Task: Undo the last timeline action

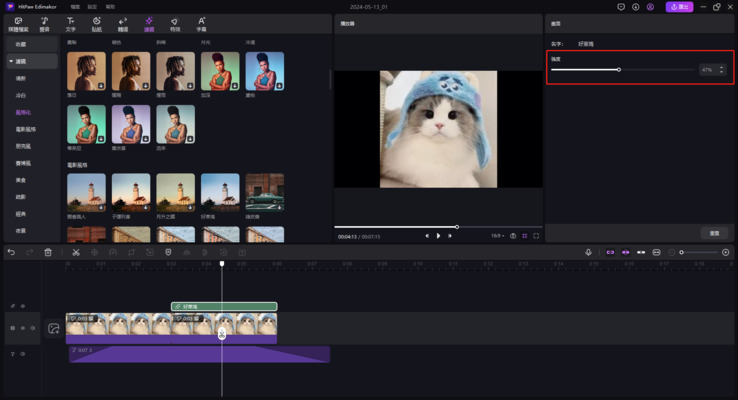Action: [x=11, y=253]
